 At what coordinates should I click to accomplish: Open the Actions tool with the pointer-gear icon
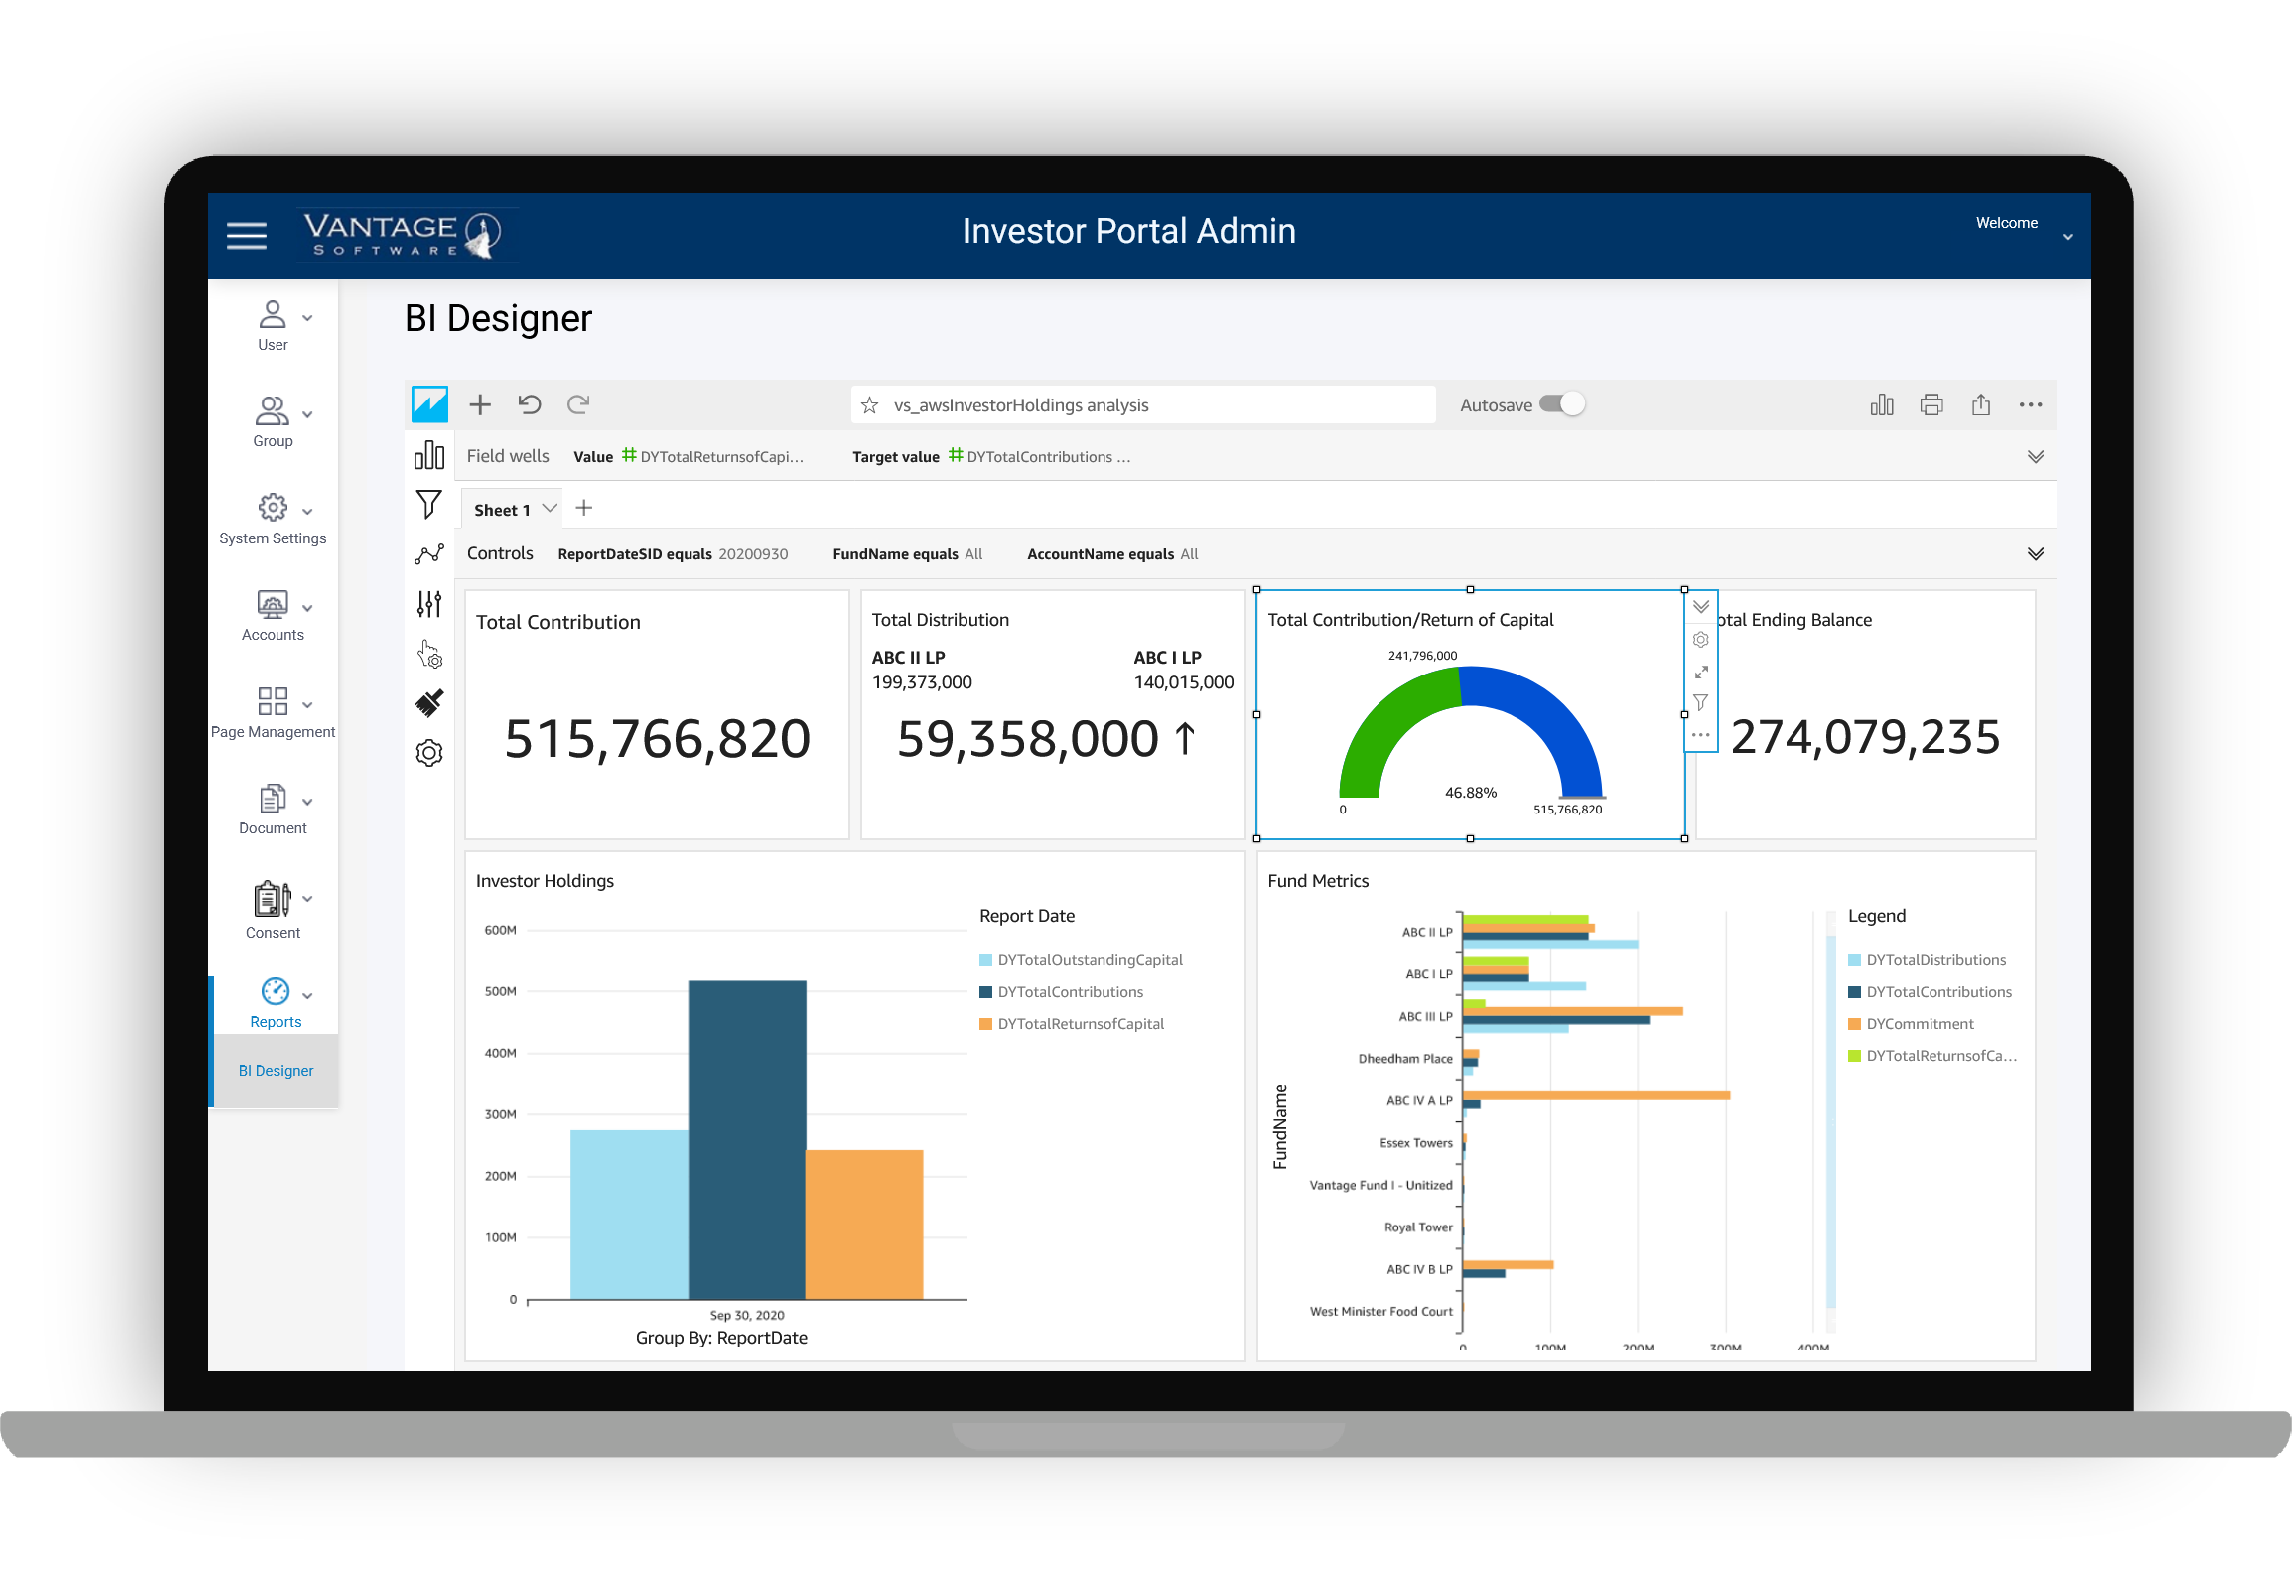429,655
